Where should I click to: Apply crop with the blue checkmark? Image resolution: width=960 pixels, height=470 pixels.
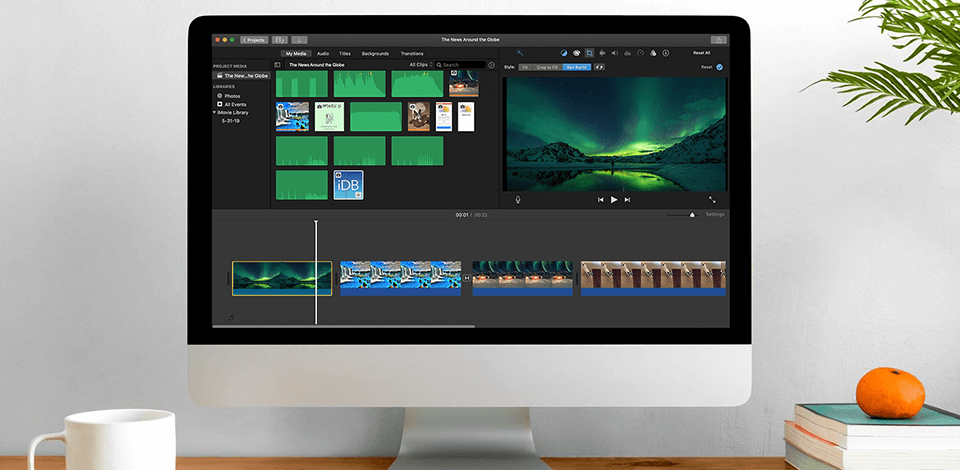click(719, 67)
